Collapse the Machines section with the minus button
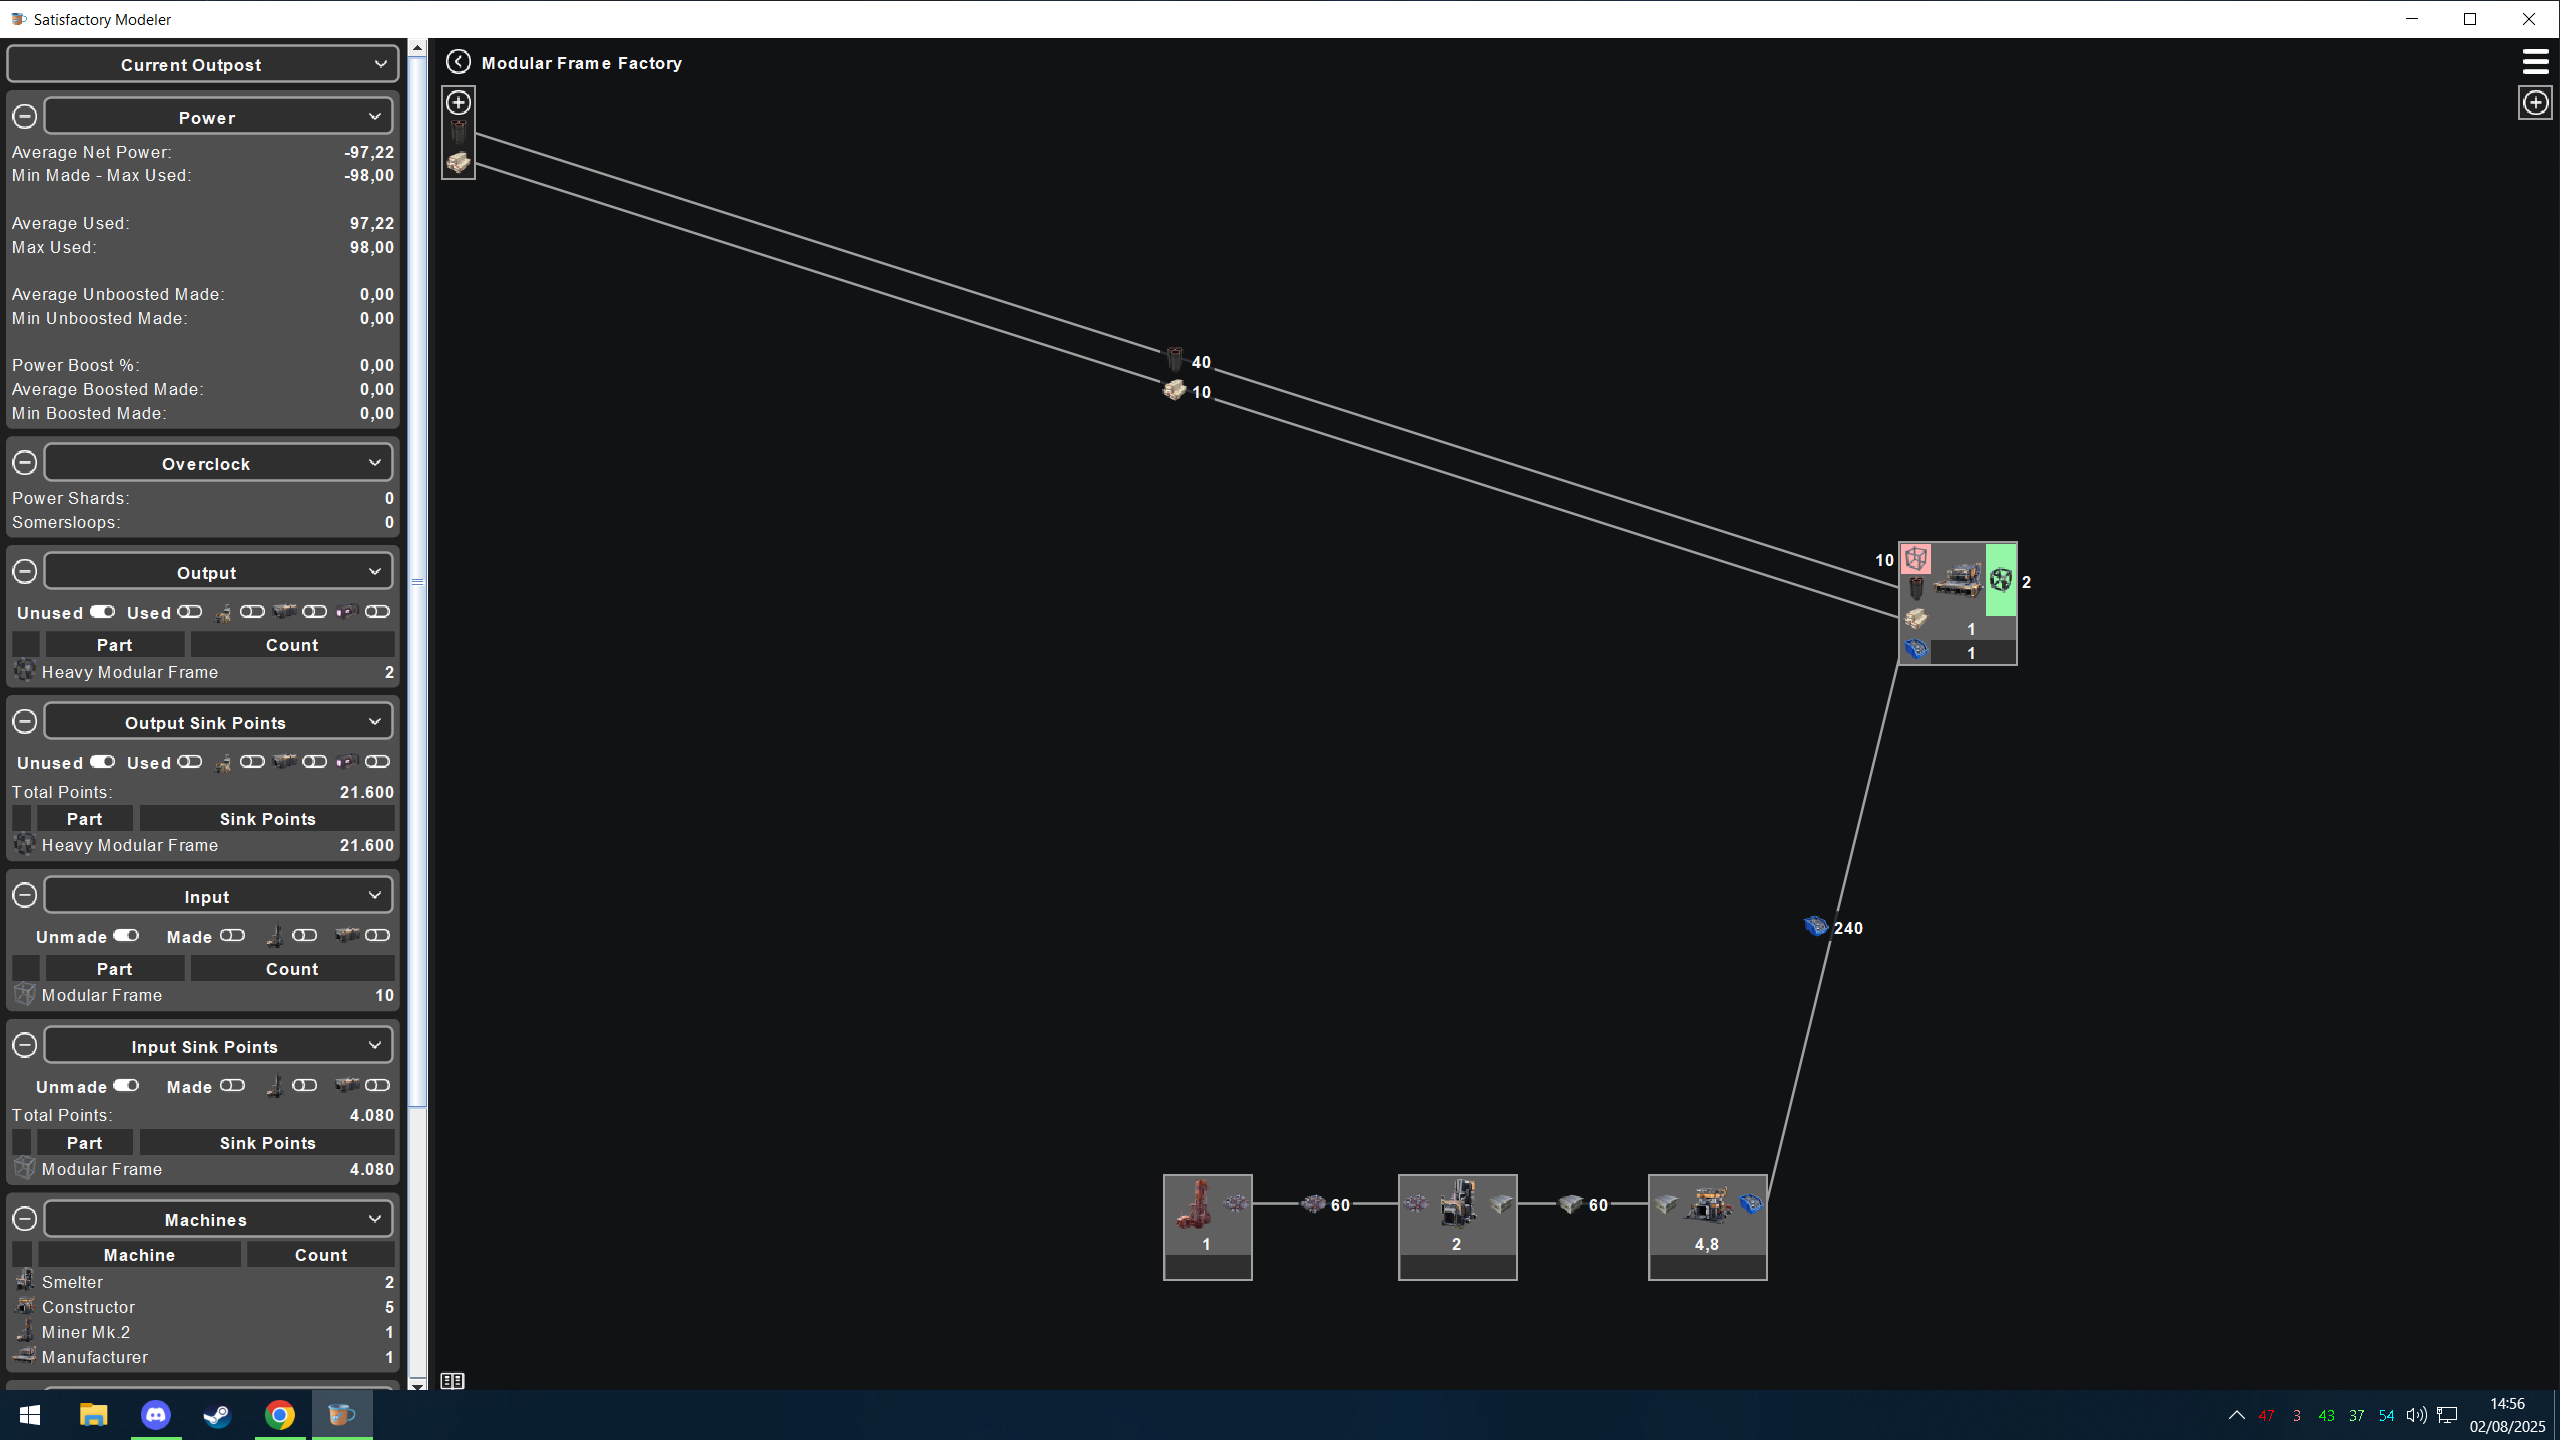 (x=25, y=1219)
